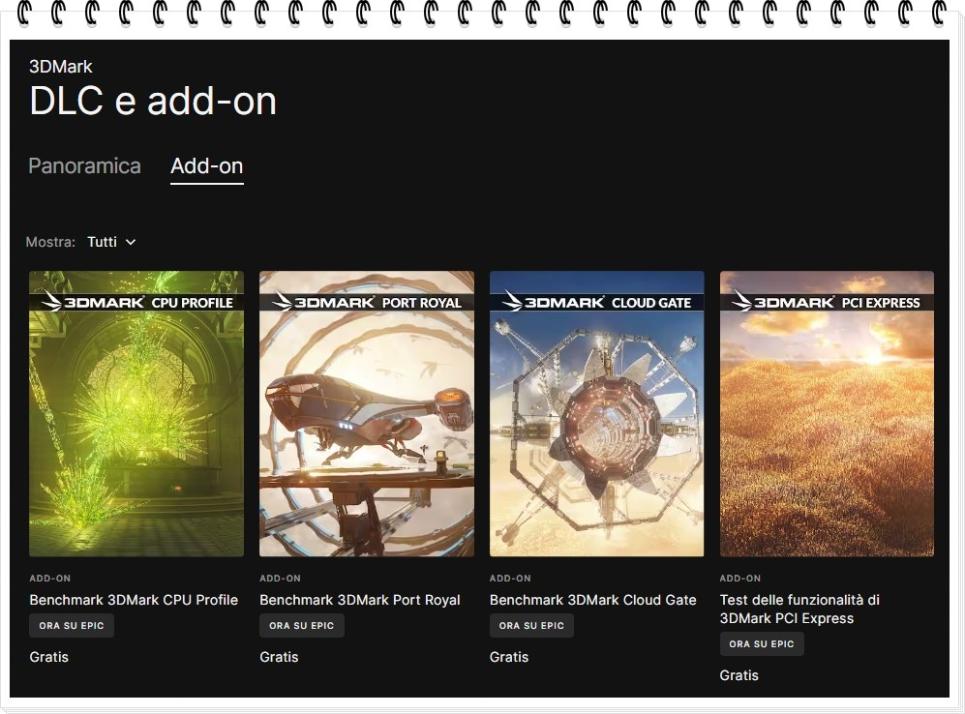Click the chevron next to Tutti
The height and width of the screenshot is (714, 965).
point(130,243)
